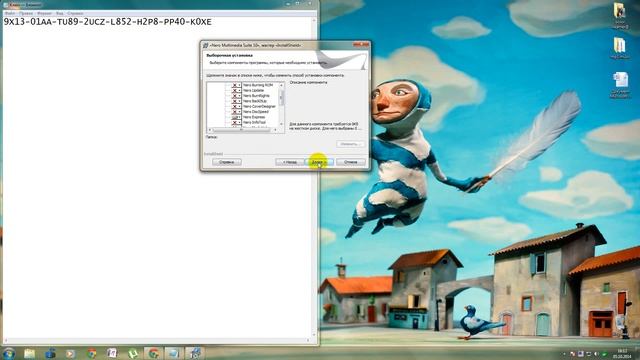Open install-state dropdown for Nero Burning ROM
Screen dimensions: 640x360
tap(236, 85)
